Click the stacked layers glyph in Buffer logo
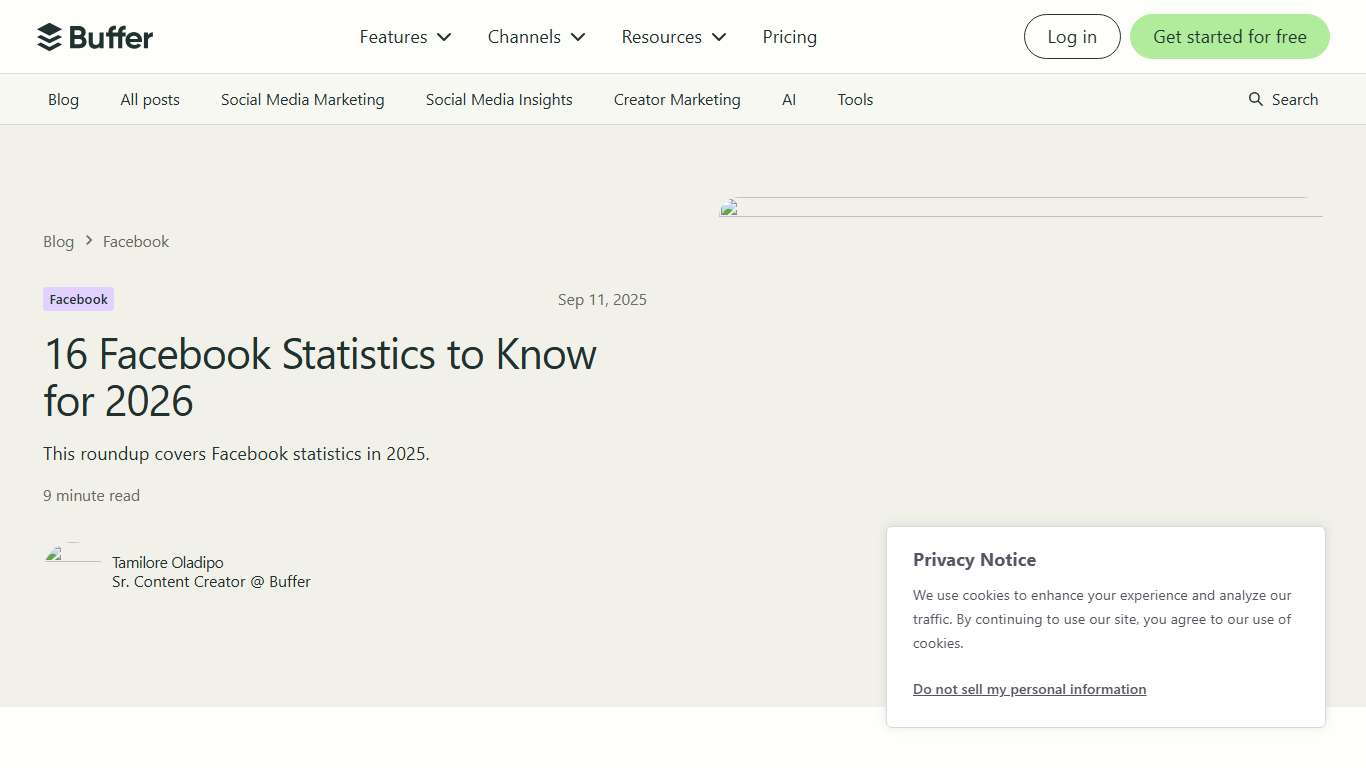1366x768 pixels. (x=47, y=36)
